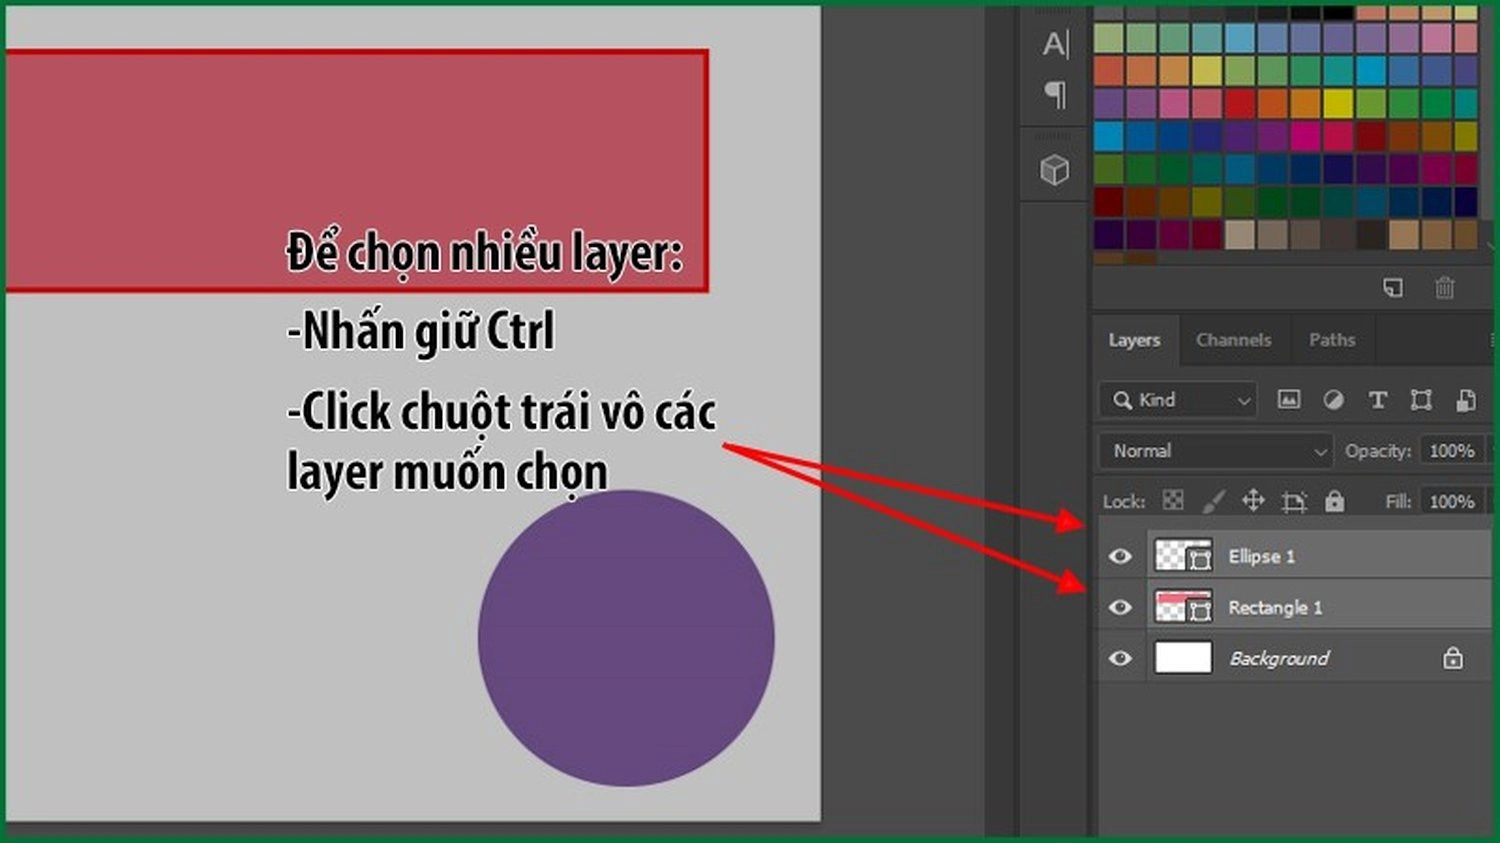Filter layers by smart objects icon
Image resolution: width=1500 pixels, height=843 pixels.
point(1466,400)
